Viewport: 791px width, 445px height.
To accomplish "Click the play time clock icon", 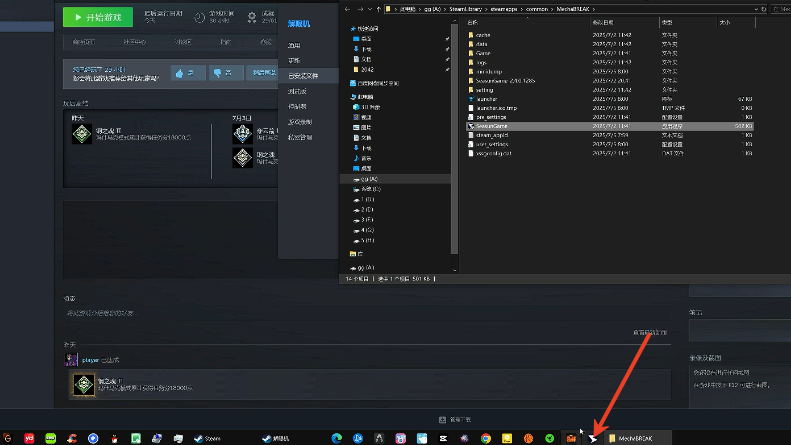I will [199, 17].
